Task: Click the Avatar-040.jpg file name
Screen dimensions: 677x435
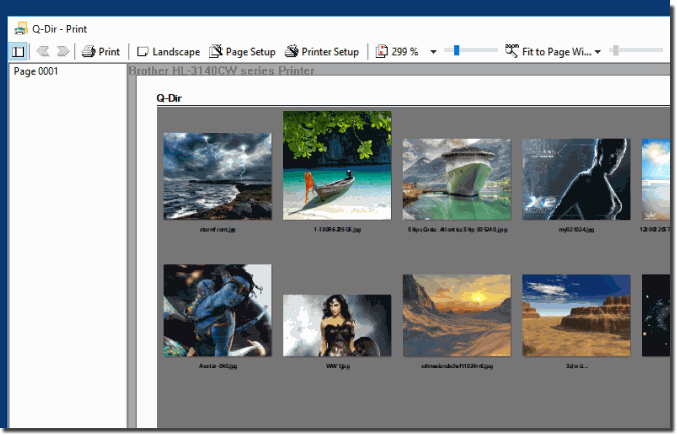Action: (218, 366)
